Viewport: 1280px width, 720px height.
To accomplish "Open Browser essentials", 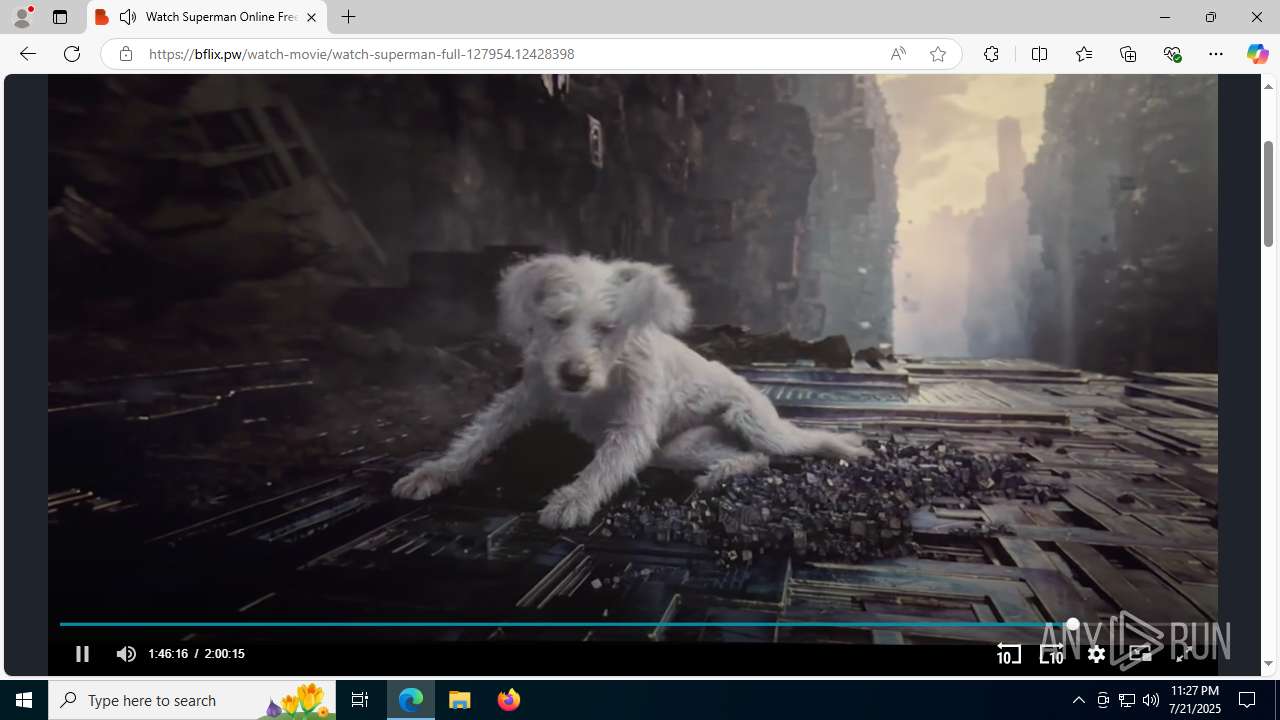I will [x=1172, y=54].
